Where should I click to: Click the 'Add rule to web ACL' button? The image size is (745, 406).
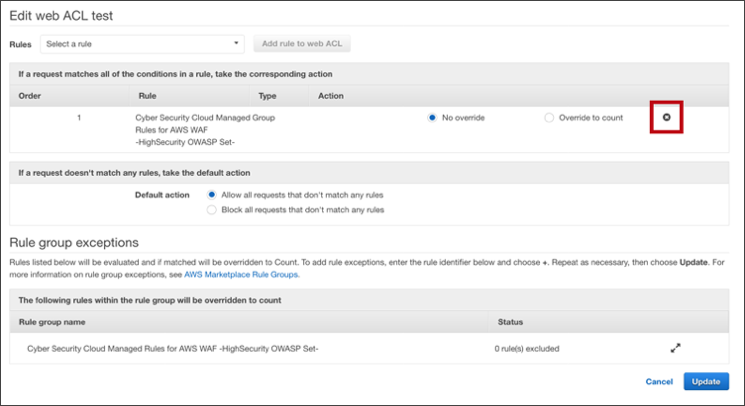[x=301, y=44]
